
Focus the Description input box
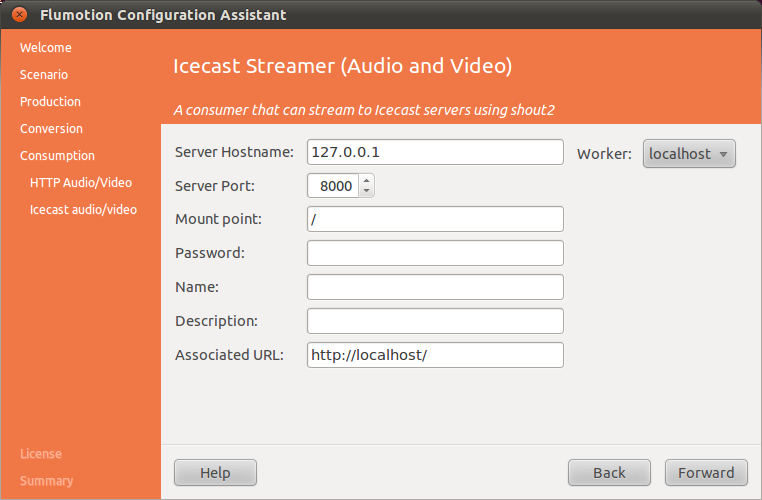coord(435,321)
